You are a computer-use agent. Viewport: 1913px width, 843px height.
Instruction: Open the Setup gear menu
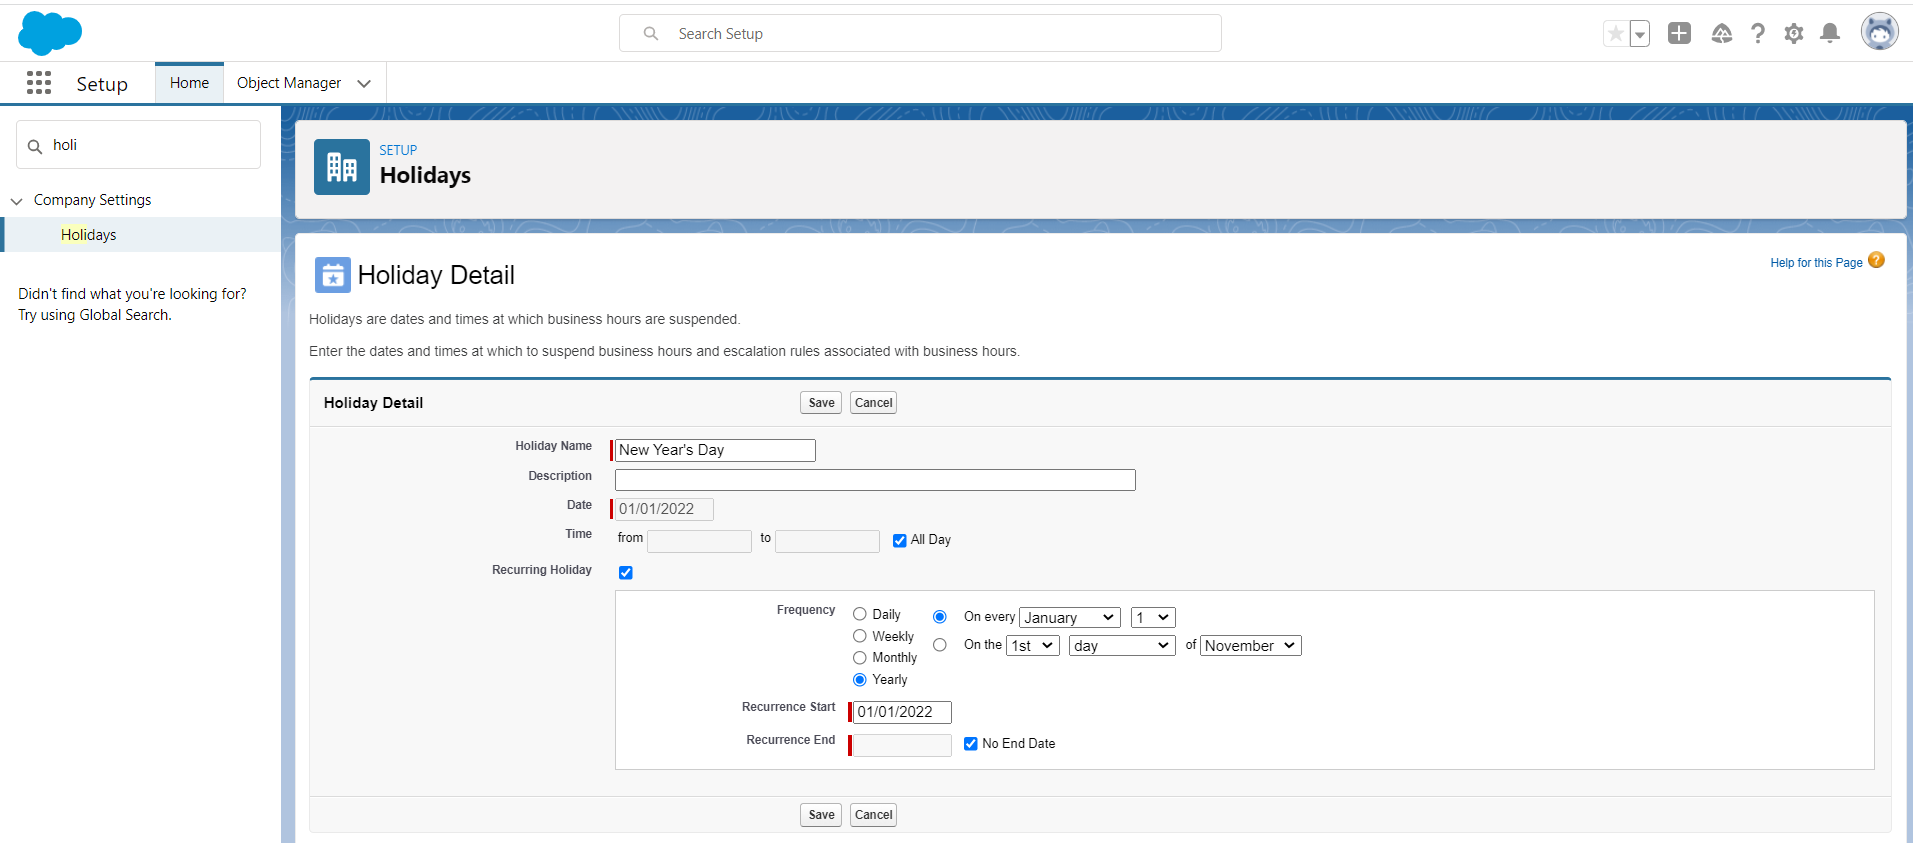pyautogui.click(x=1794, y=34)
